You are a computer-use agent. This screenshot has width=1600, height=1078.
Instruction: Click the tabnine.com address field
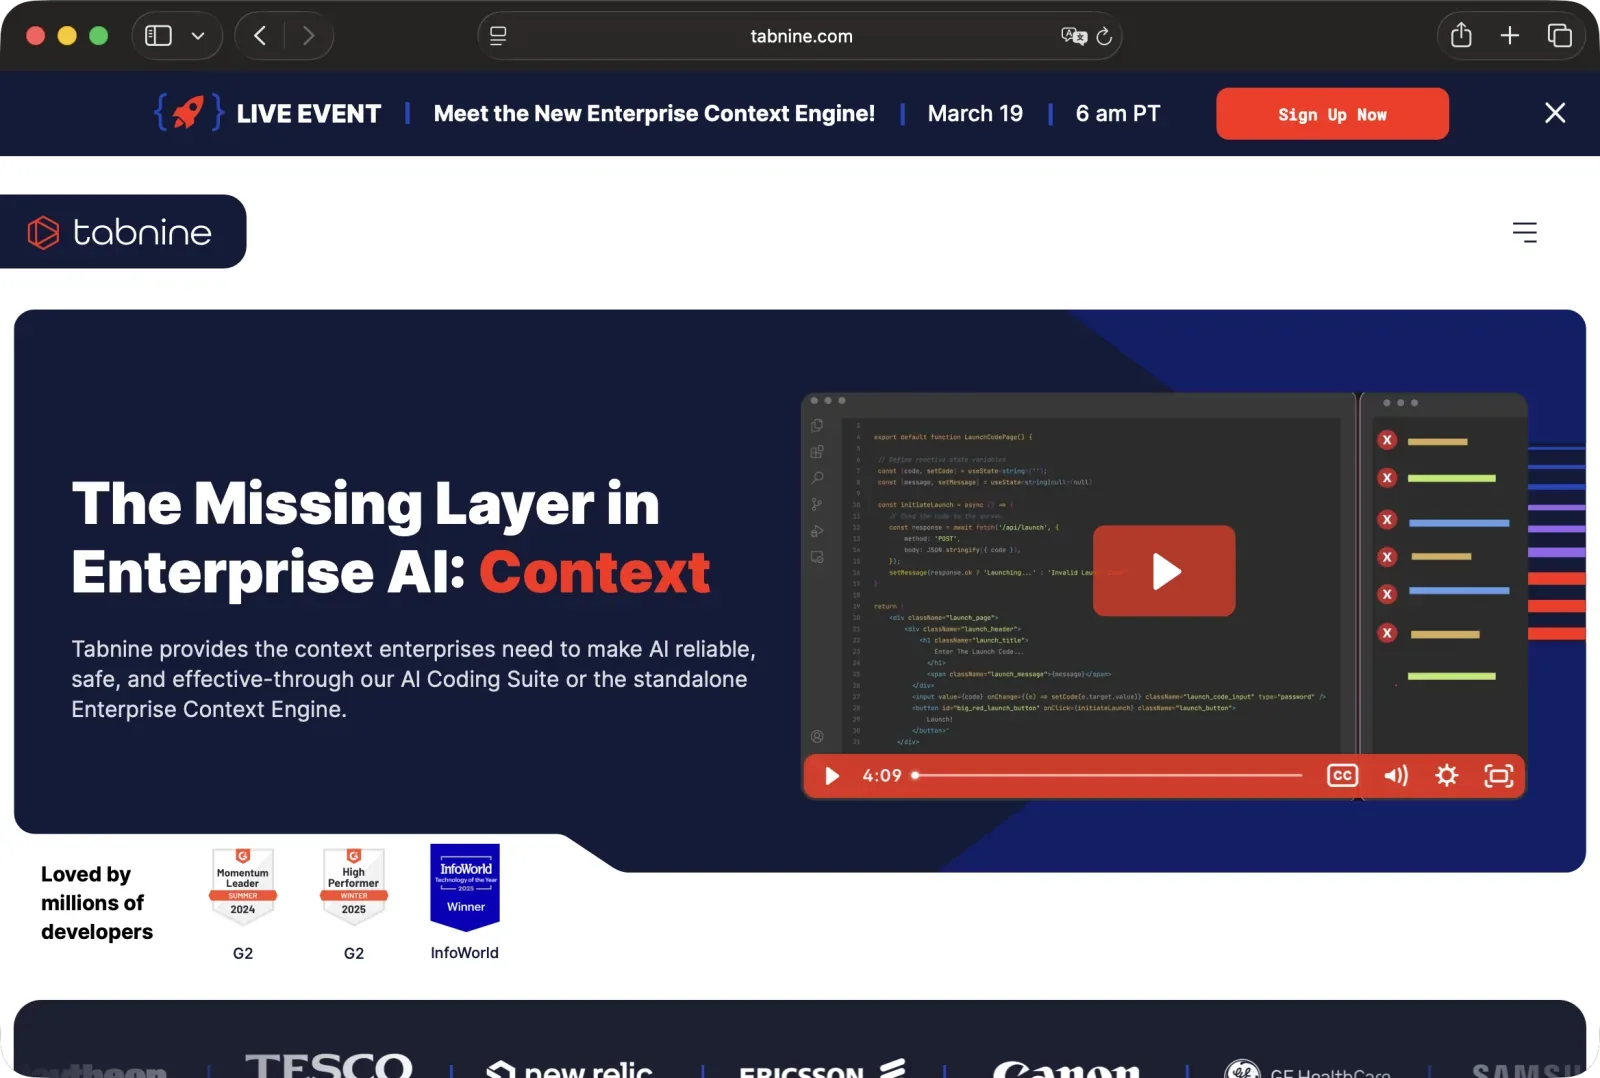(800, 36)
